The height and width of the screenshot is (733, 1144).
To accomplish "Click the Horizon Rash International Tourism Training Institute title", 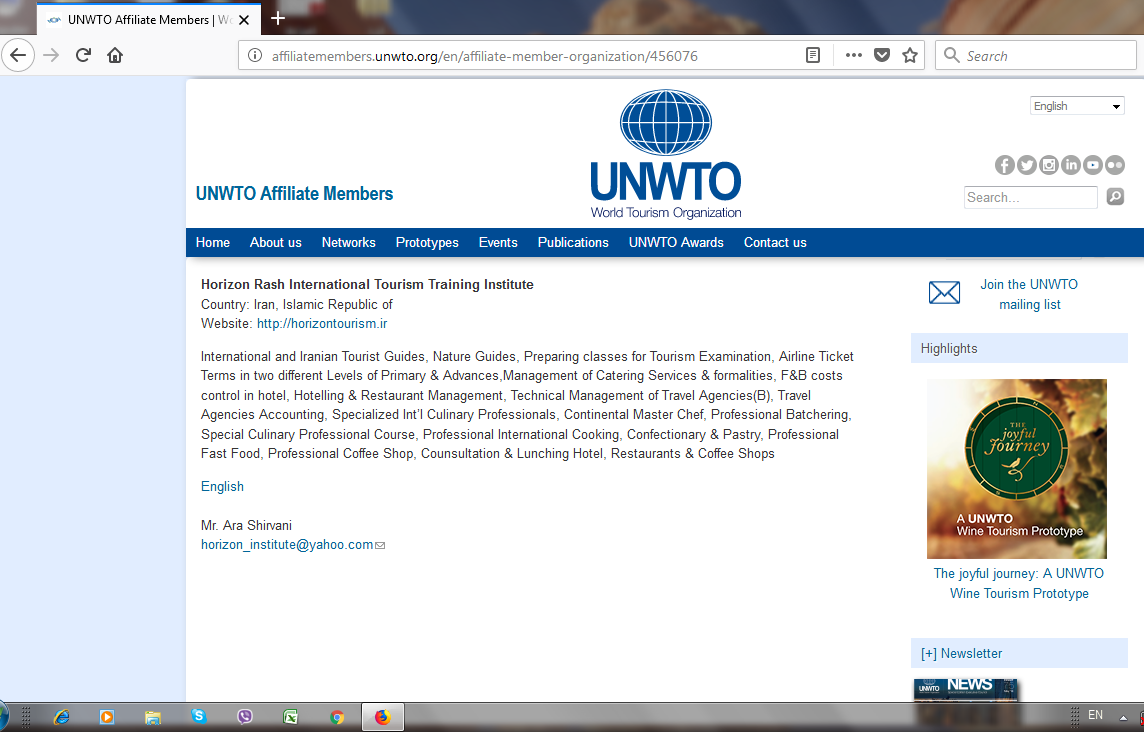I will pyautogui.click(x=367, y=284).
